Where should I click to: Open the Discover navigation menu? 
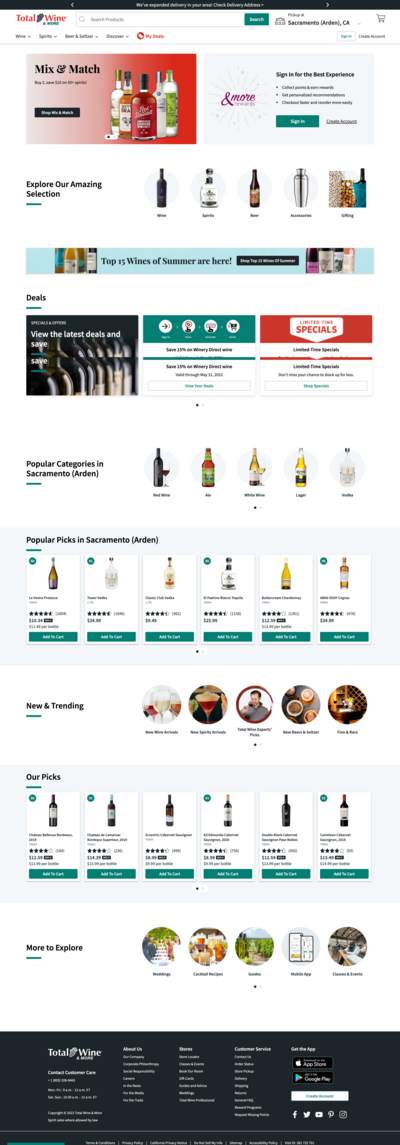[x=118, y=36]
